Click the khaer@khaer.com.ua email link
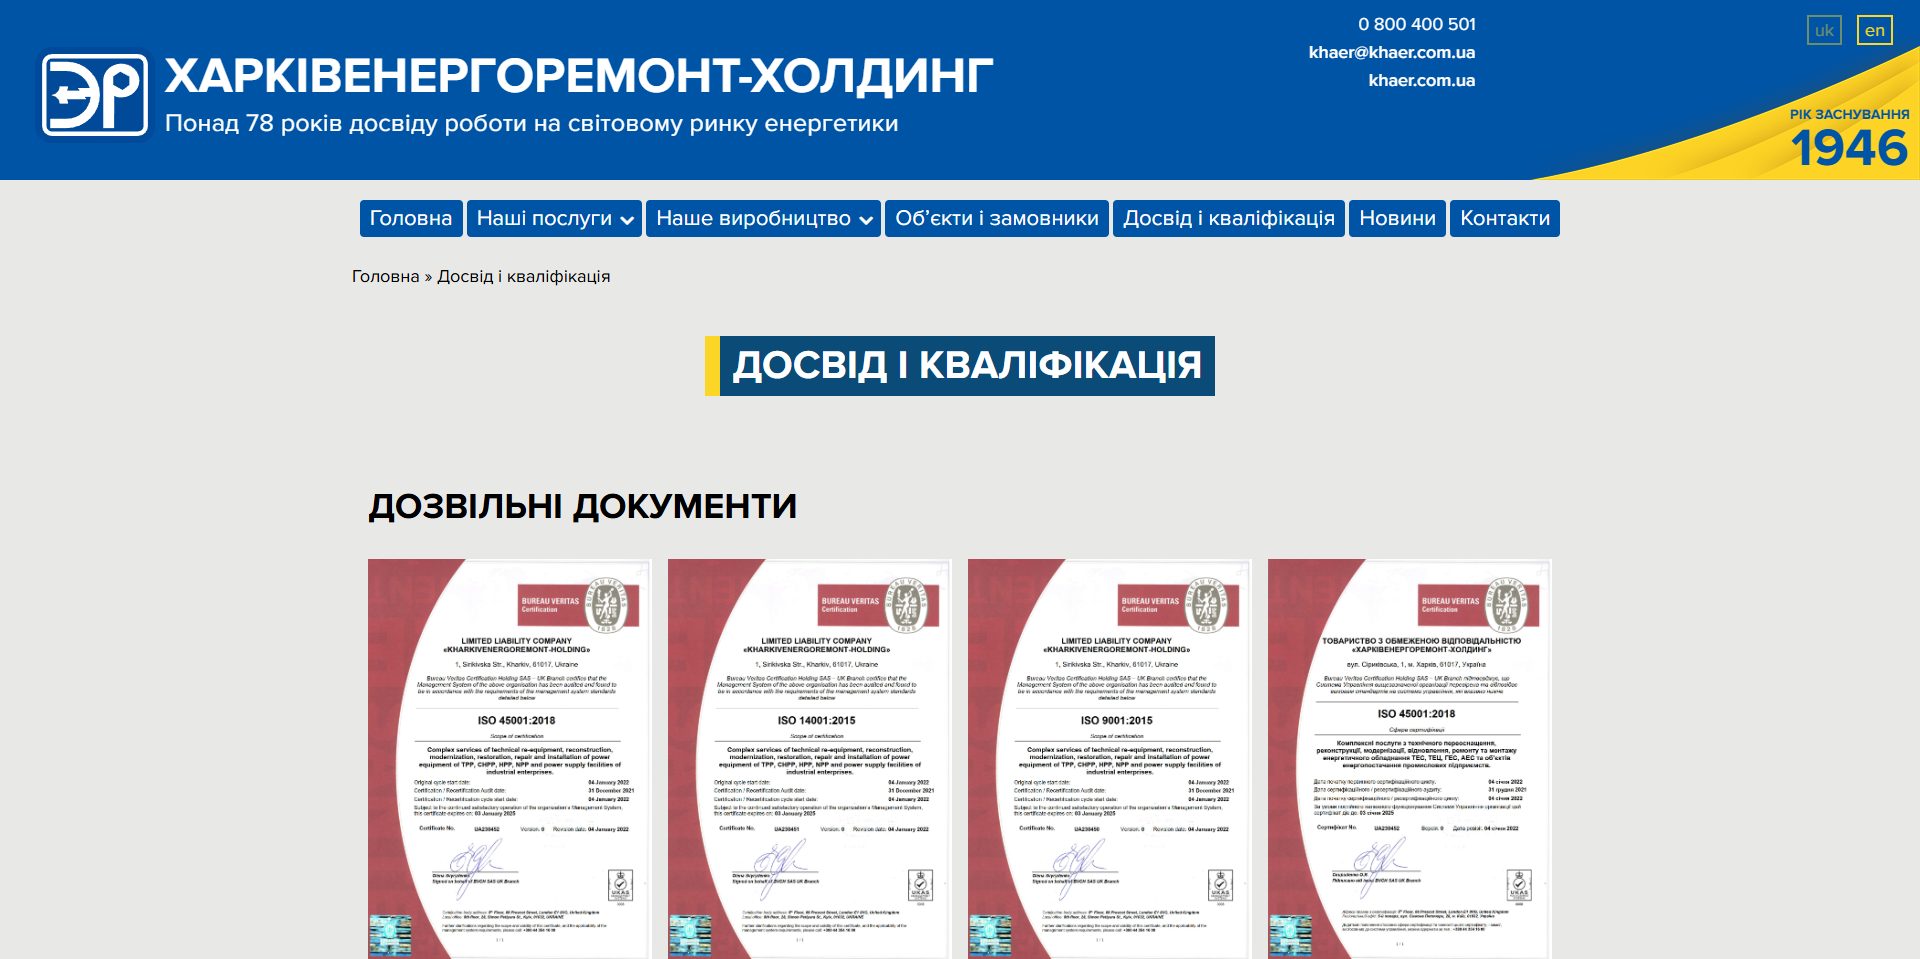 click(1392, 52)
